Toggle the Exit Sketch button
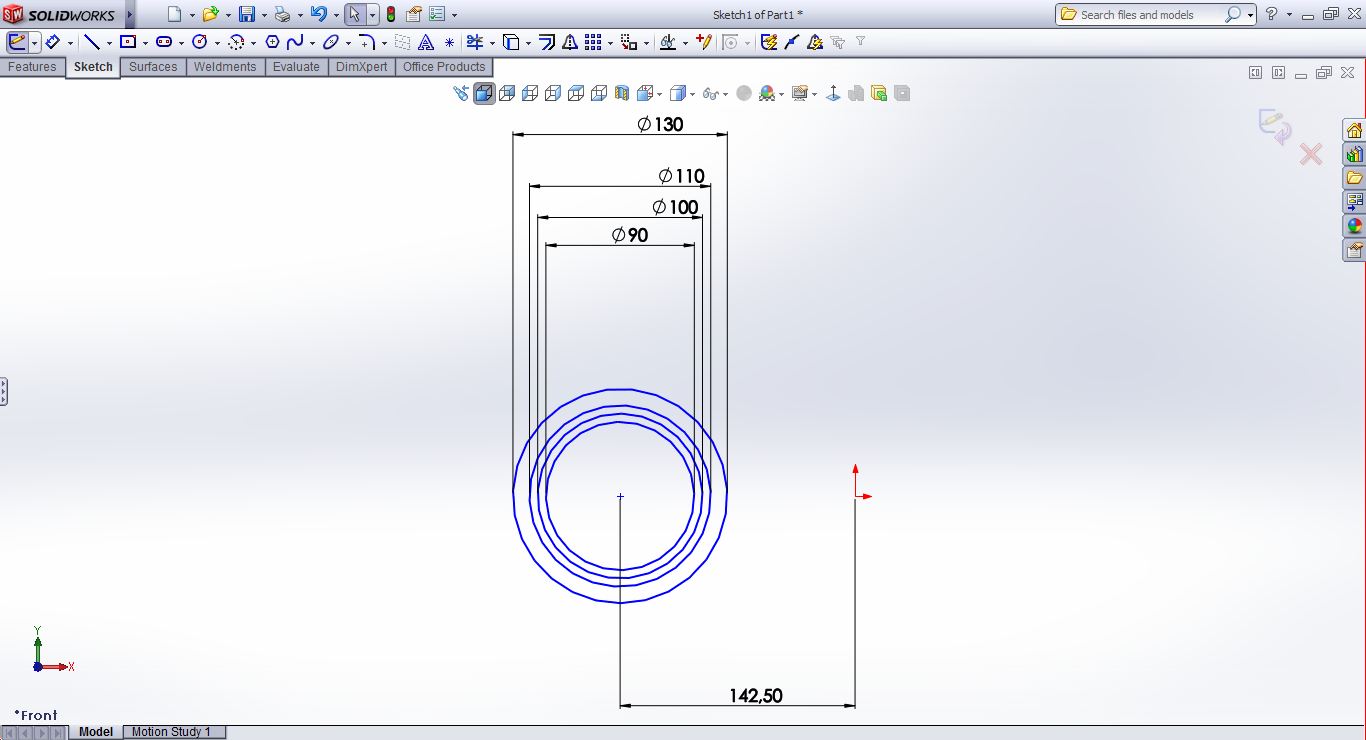 point(17,42)
